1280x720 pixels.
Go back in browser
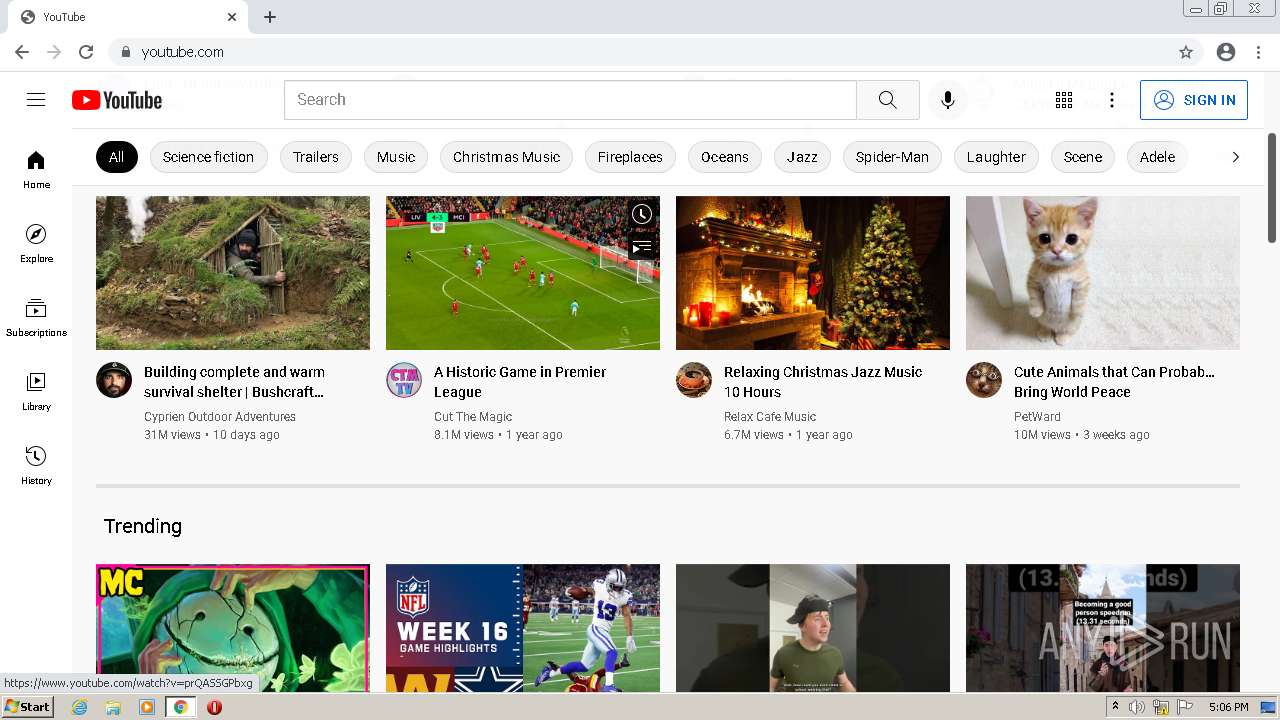pyautogui.click(x=22, y=52)
